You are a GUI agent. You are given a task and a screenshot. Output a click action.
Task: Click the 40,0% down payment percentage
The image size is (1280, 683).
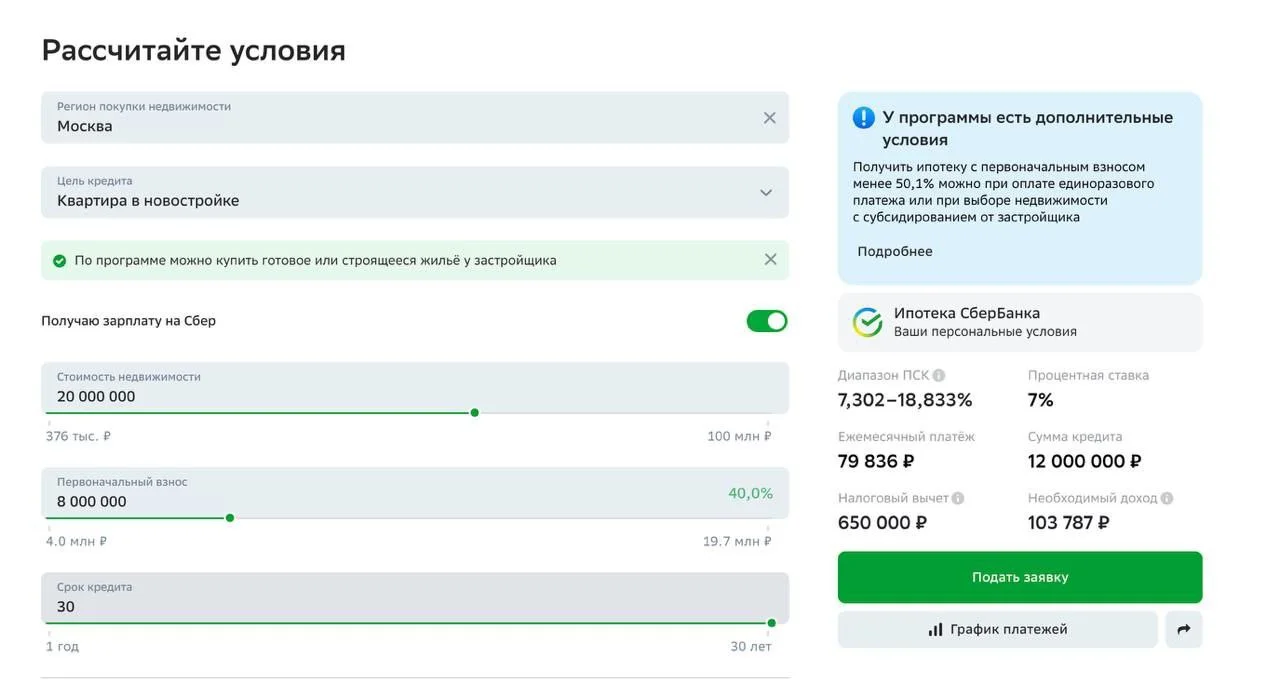pos(750,493)
